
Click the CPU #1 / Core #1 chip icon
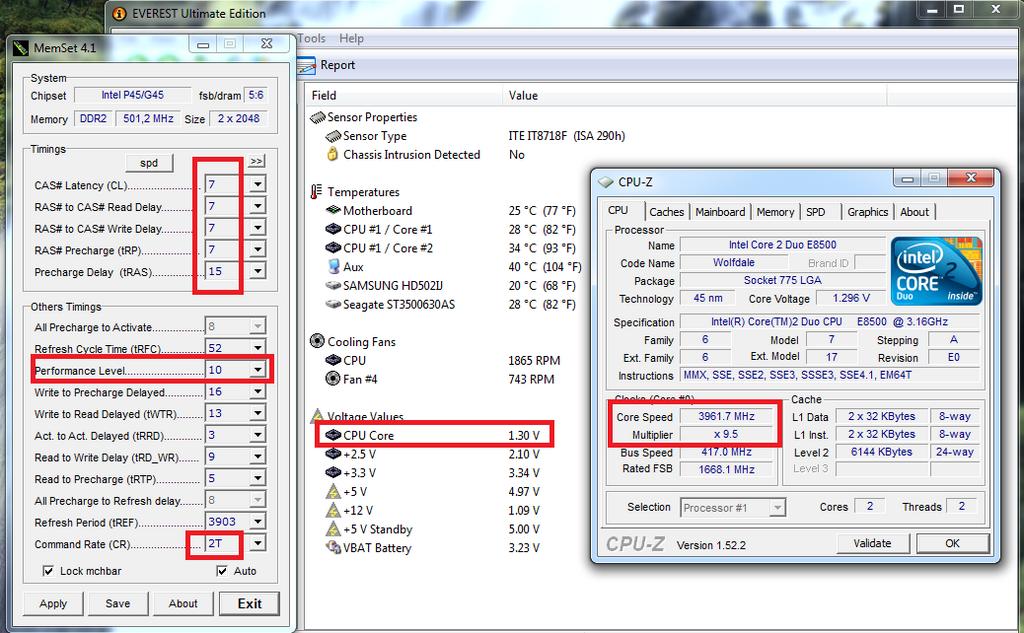click(x=333, y=229)
